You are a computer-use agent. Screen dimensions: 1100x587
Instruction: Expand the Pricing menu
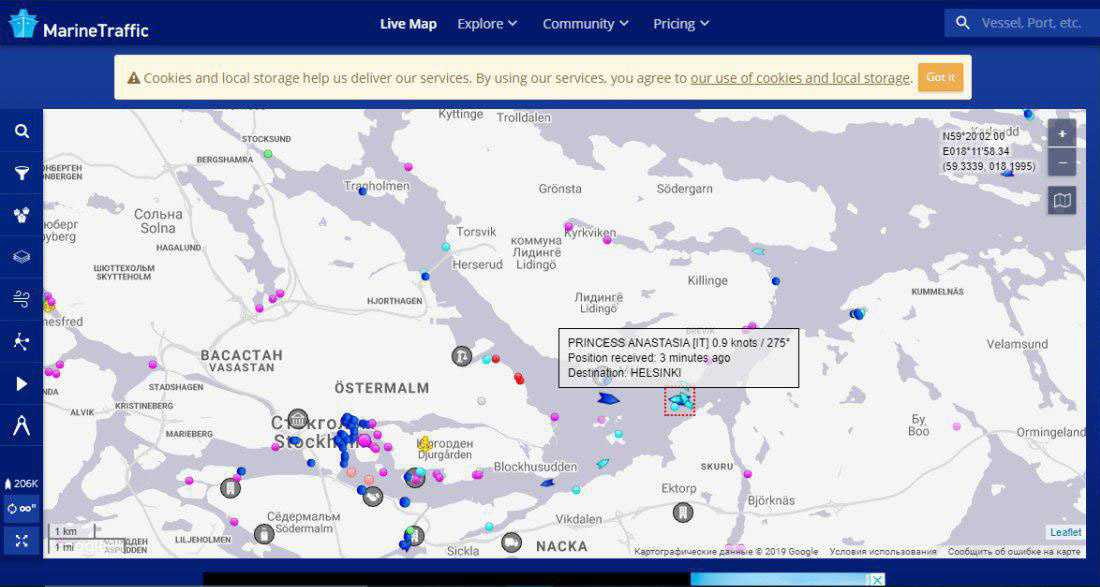681,24
